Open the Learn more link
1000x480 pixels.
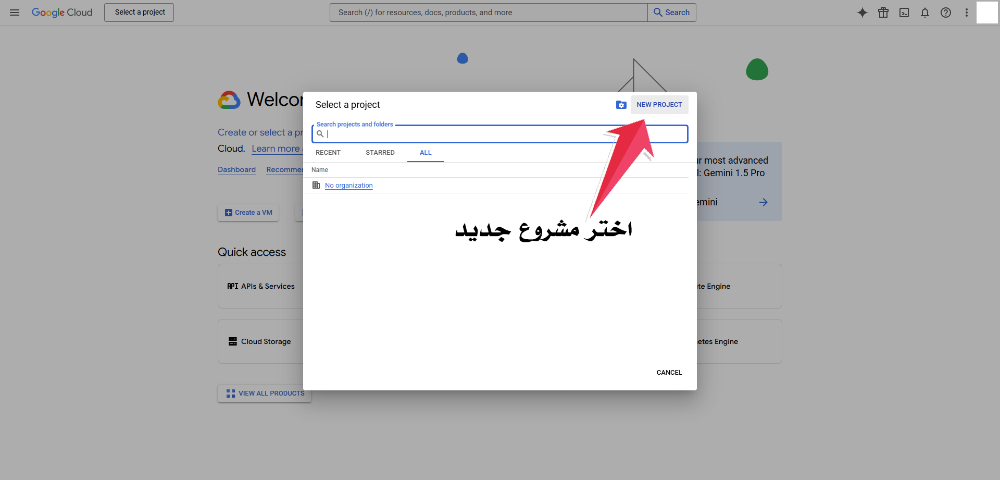[276, 149]
